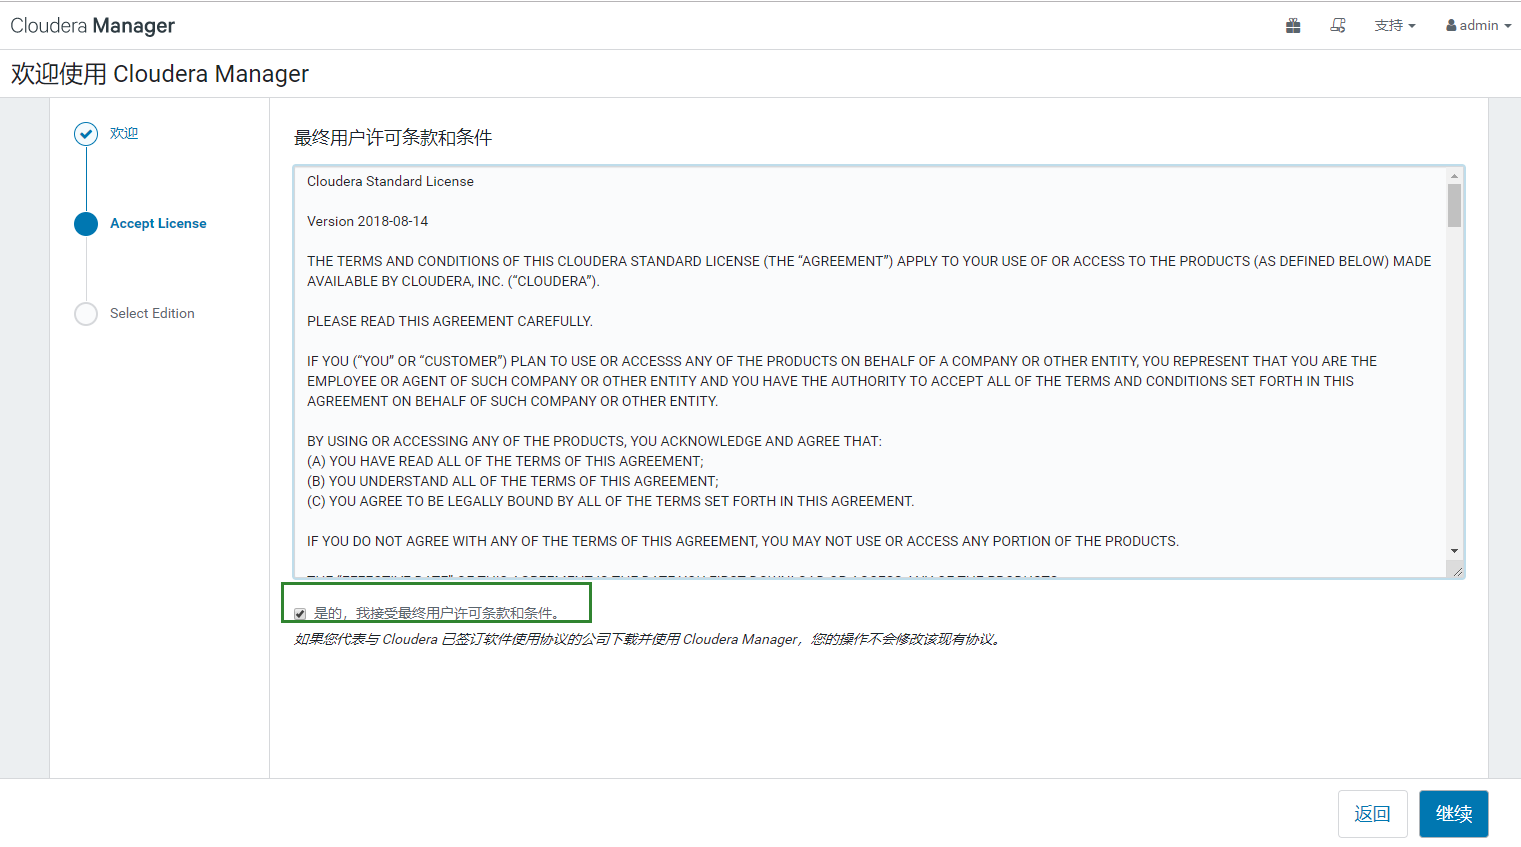Toggle the accept license terms checkbox
Viewport: 1521px width, 847px height.
(x=300, y=614)
